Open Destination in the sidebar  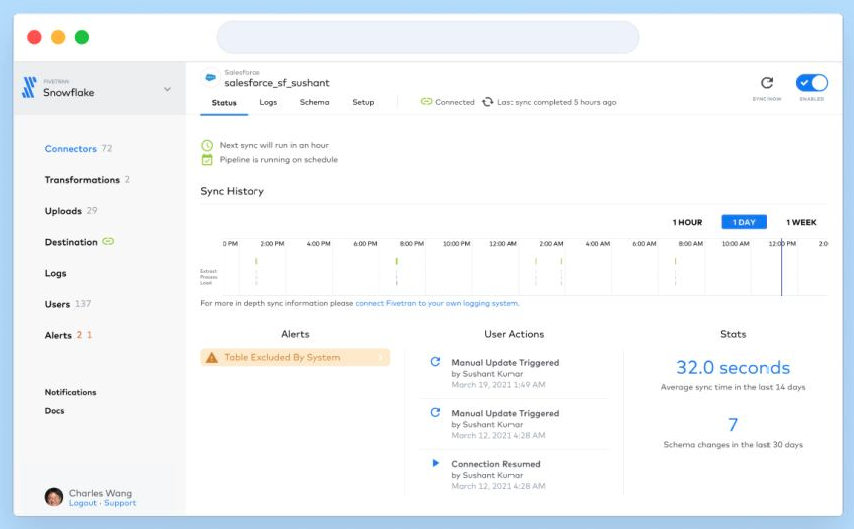(71, 242)
